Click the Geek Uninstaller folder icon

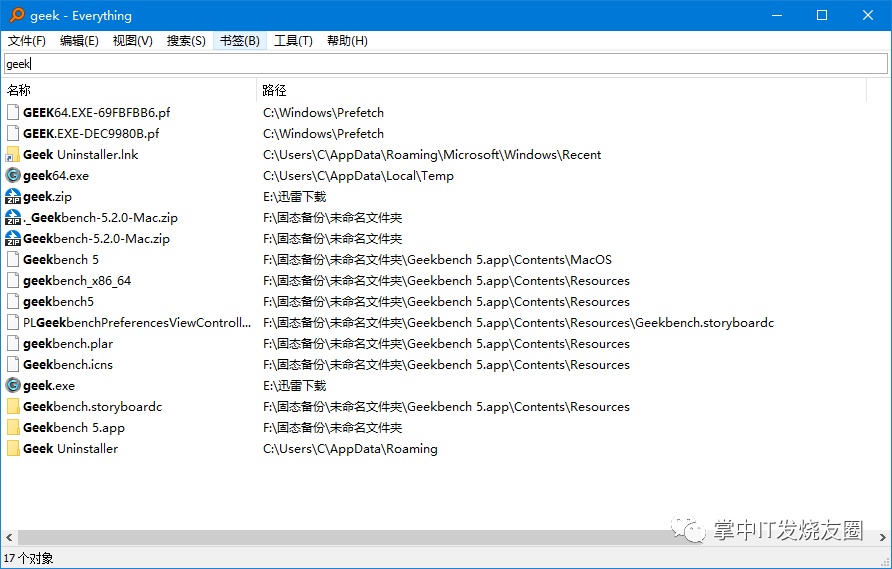pos(13,449)
